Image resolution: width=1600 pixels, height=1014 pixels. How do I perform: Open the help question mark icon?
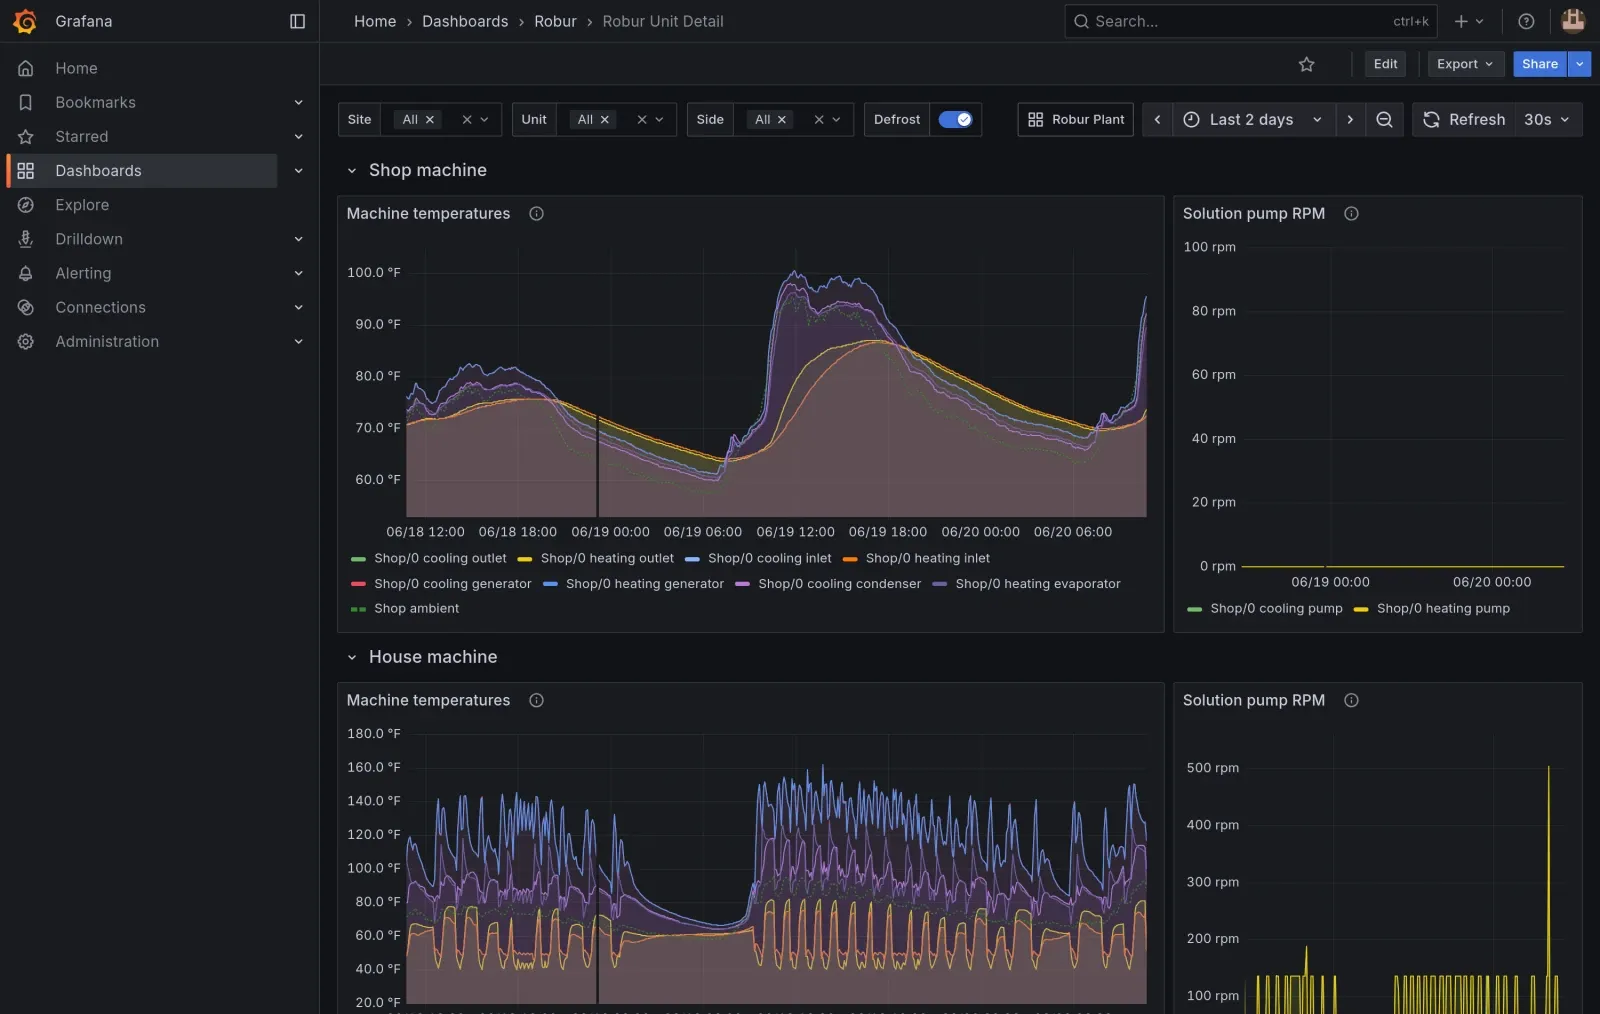point(1526,21)
